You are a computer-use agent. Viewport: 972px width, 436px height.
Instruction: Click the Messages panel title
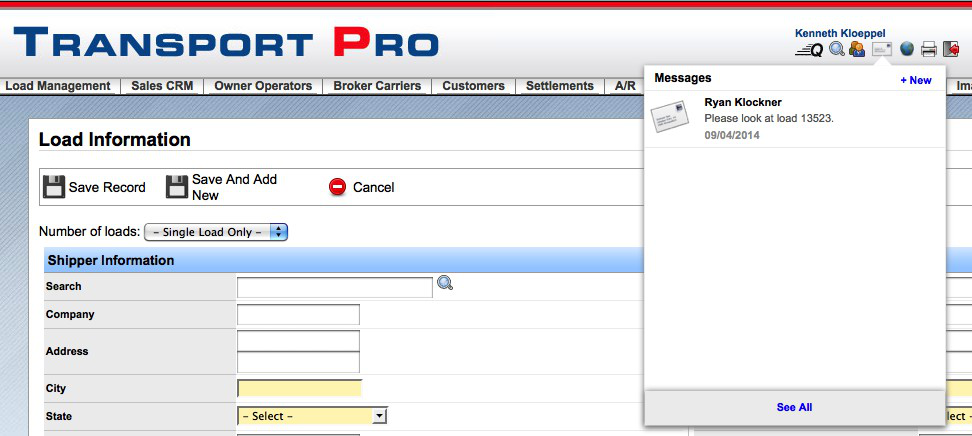point(683,78)
